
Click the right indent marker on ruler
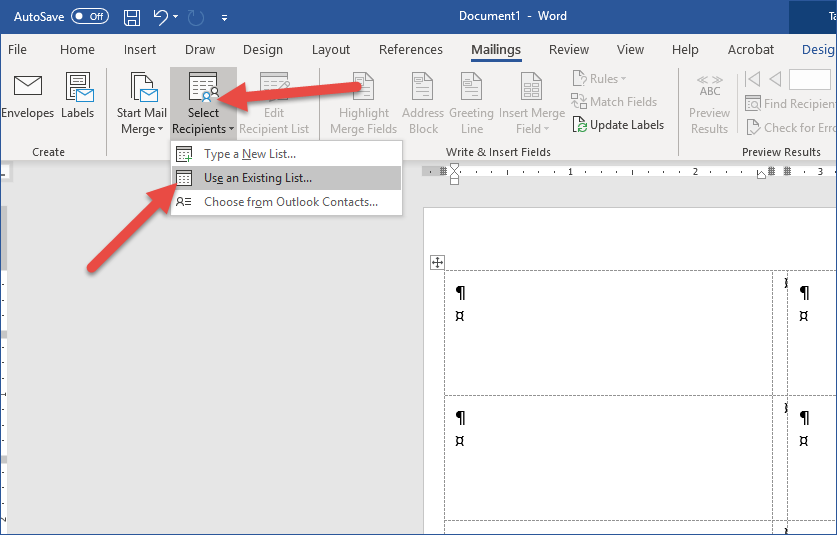click(761, 175)
